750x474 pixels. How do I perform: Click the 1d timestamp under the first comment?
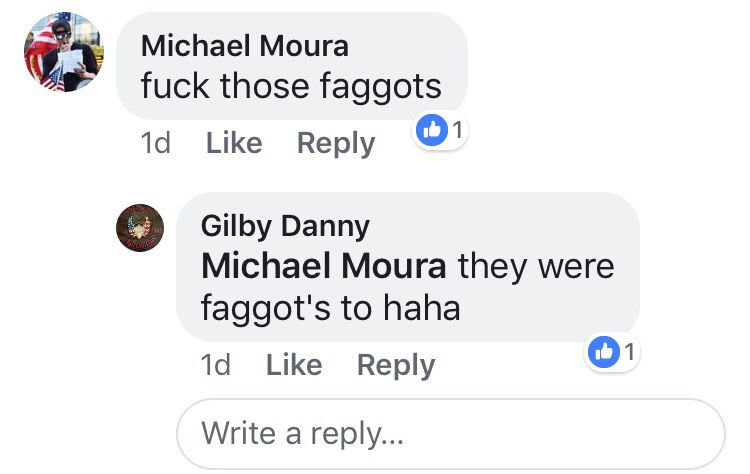[x=155, y=143]
